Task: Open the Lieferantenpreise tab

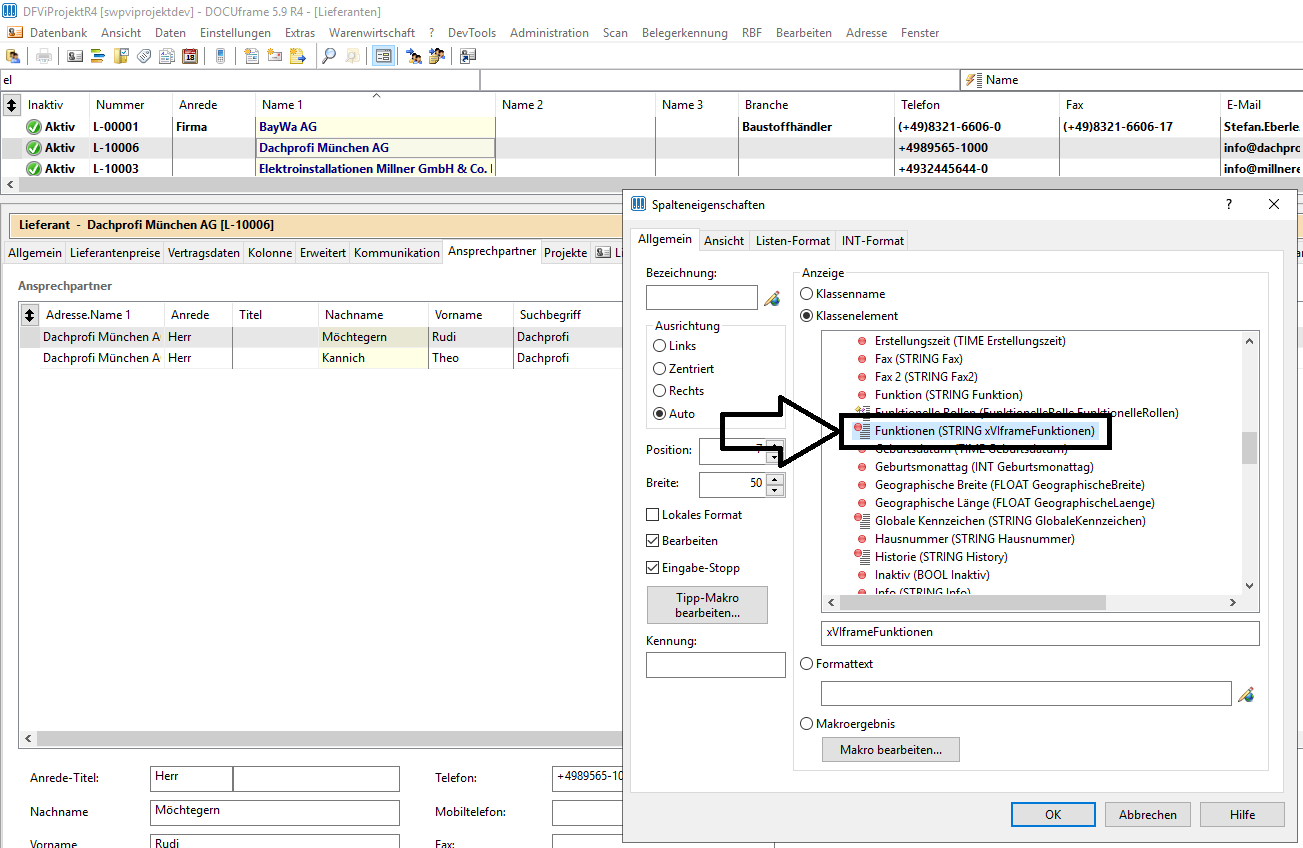Action: 115,253
